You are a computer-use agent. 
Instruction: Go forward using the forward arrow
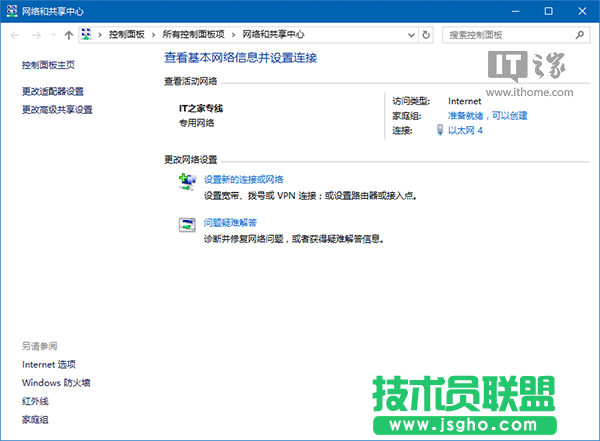[x=36, y=35]
